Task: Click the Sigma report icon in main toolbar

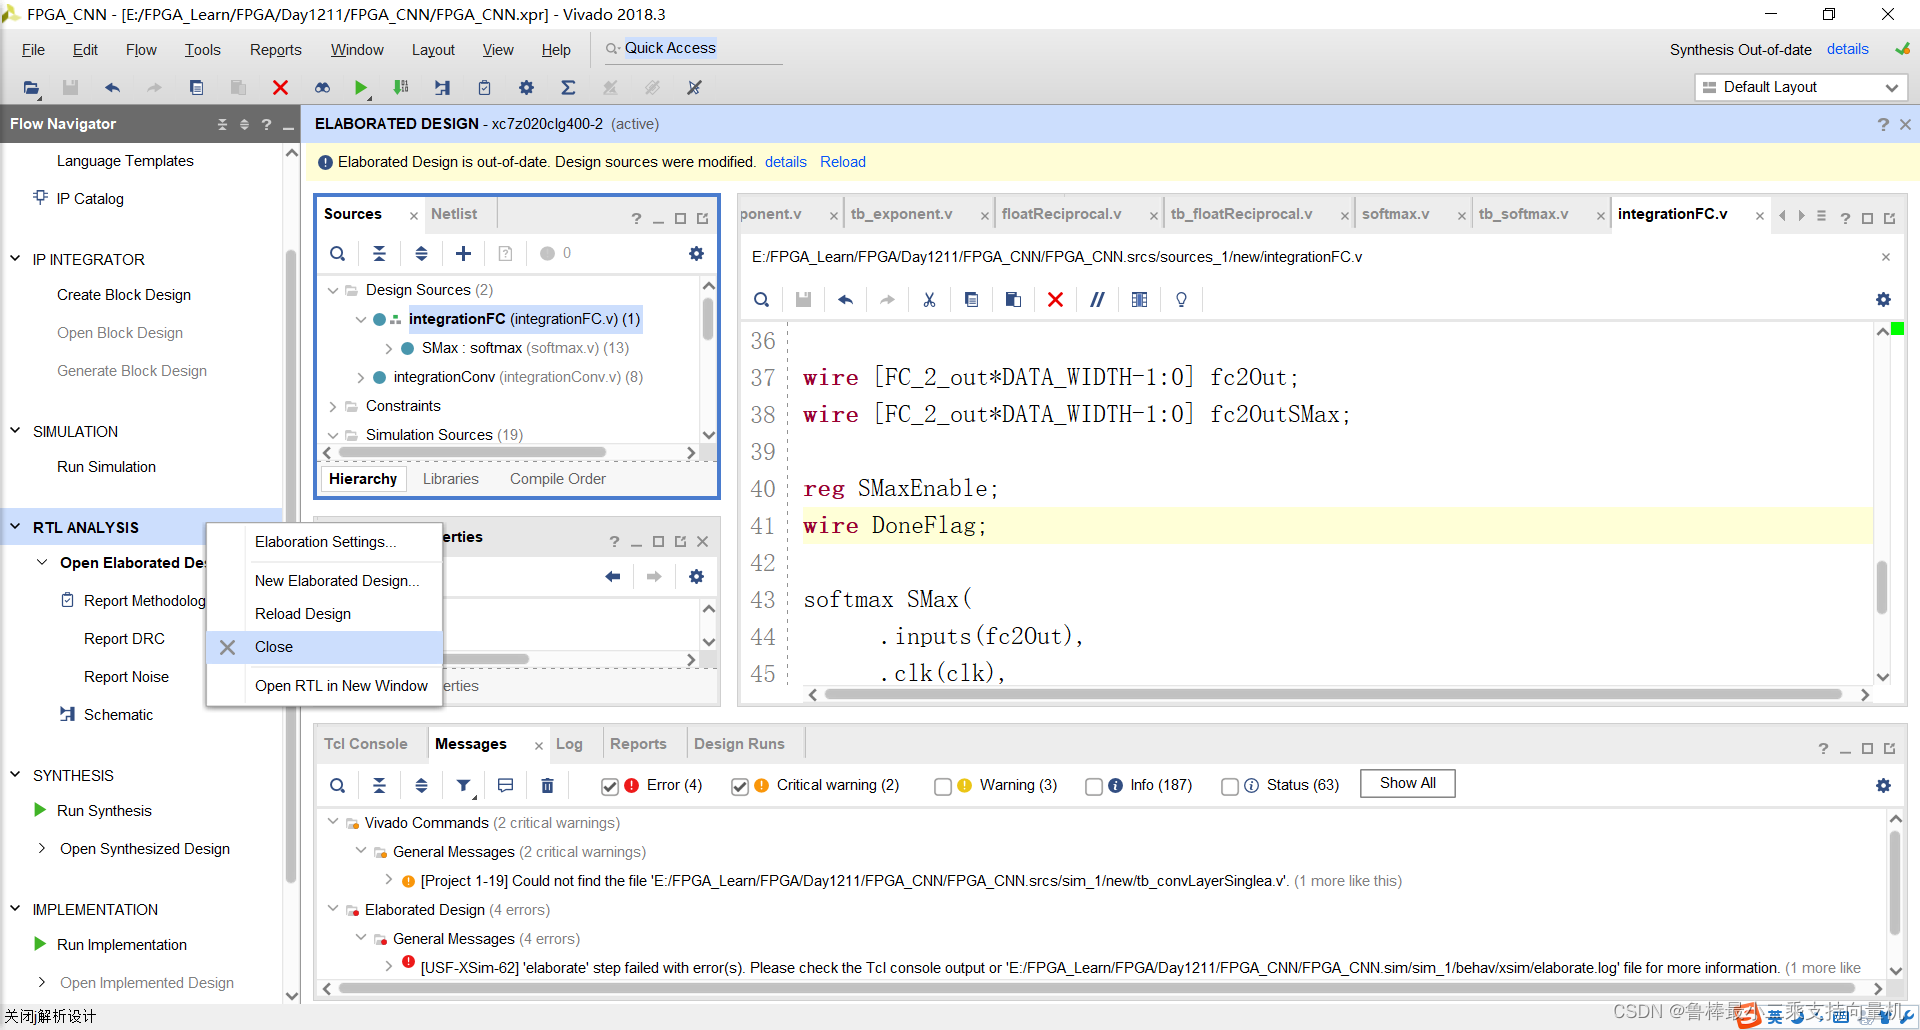Action: (x=568, y=88)
